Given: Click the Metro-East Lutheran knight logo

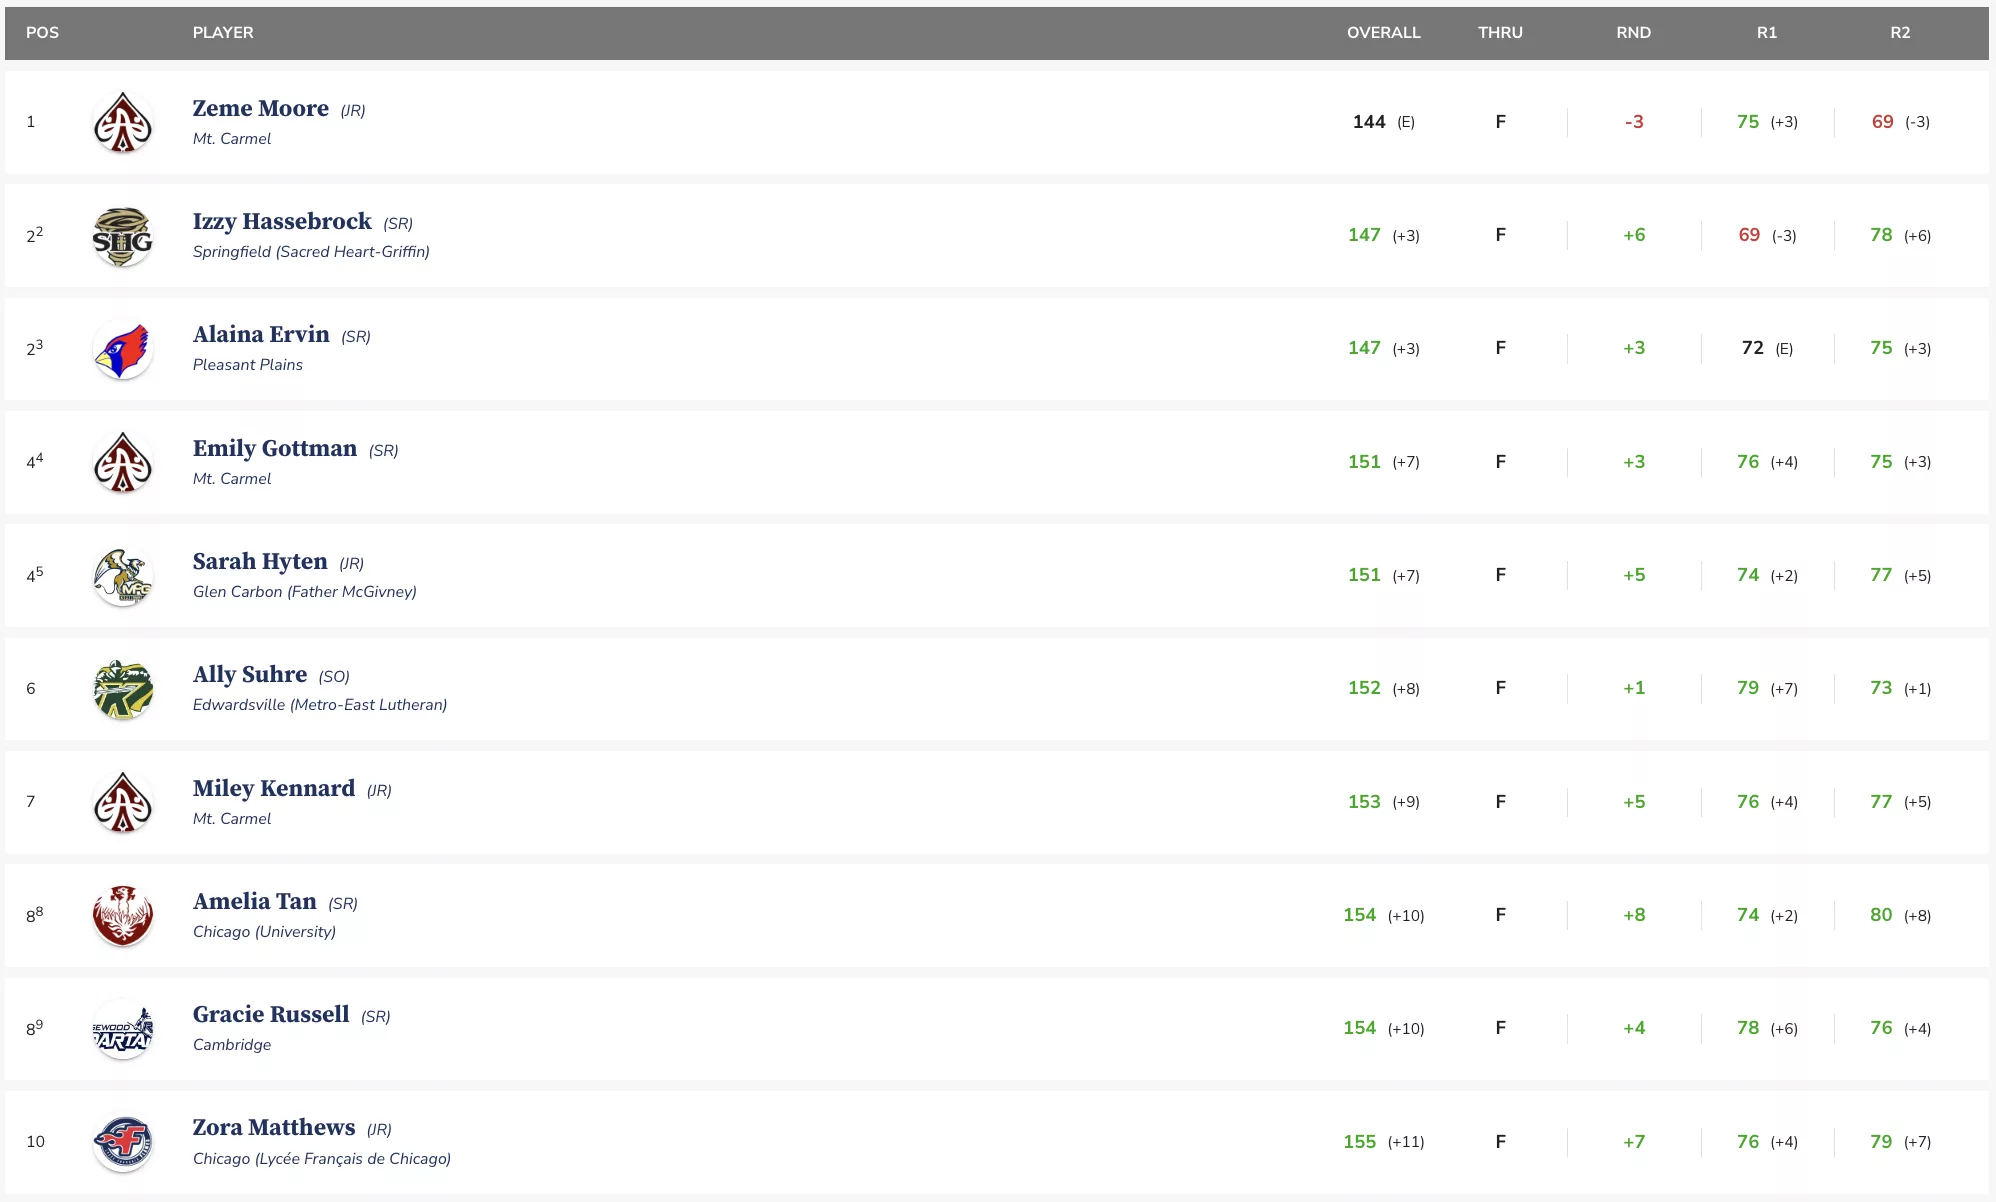Looking at the screenshot, I should 122,689.
